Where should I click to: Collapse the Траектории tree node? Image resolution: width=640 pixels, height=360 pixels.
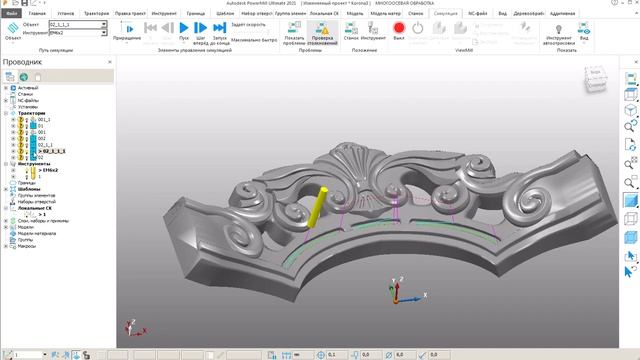click(x=6, y=113)
